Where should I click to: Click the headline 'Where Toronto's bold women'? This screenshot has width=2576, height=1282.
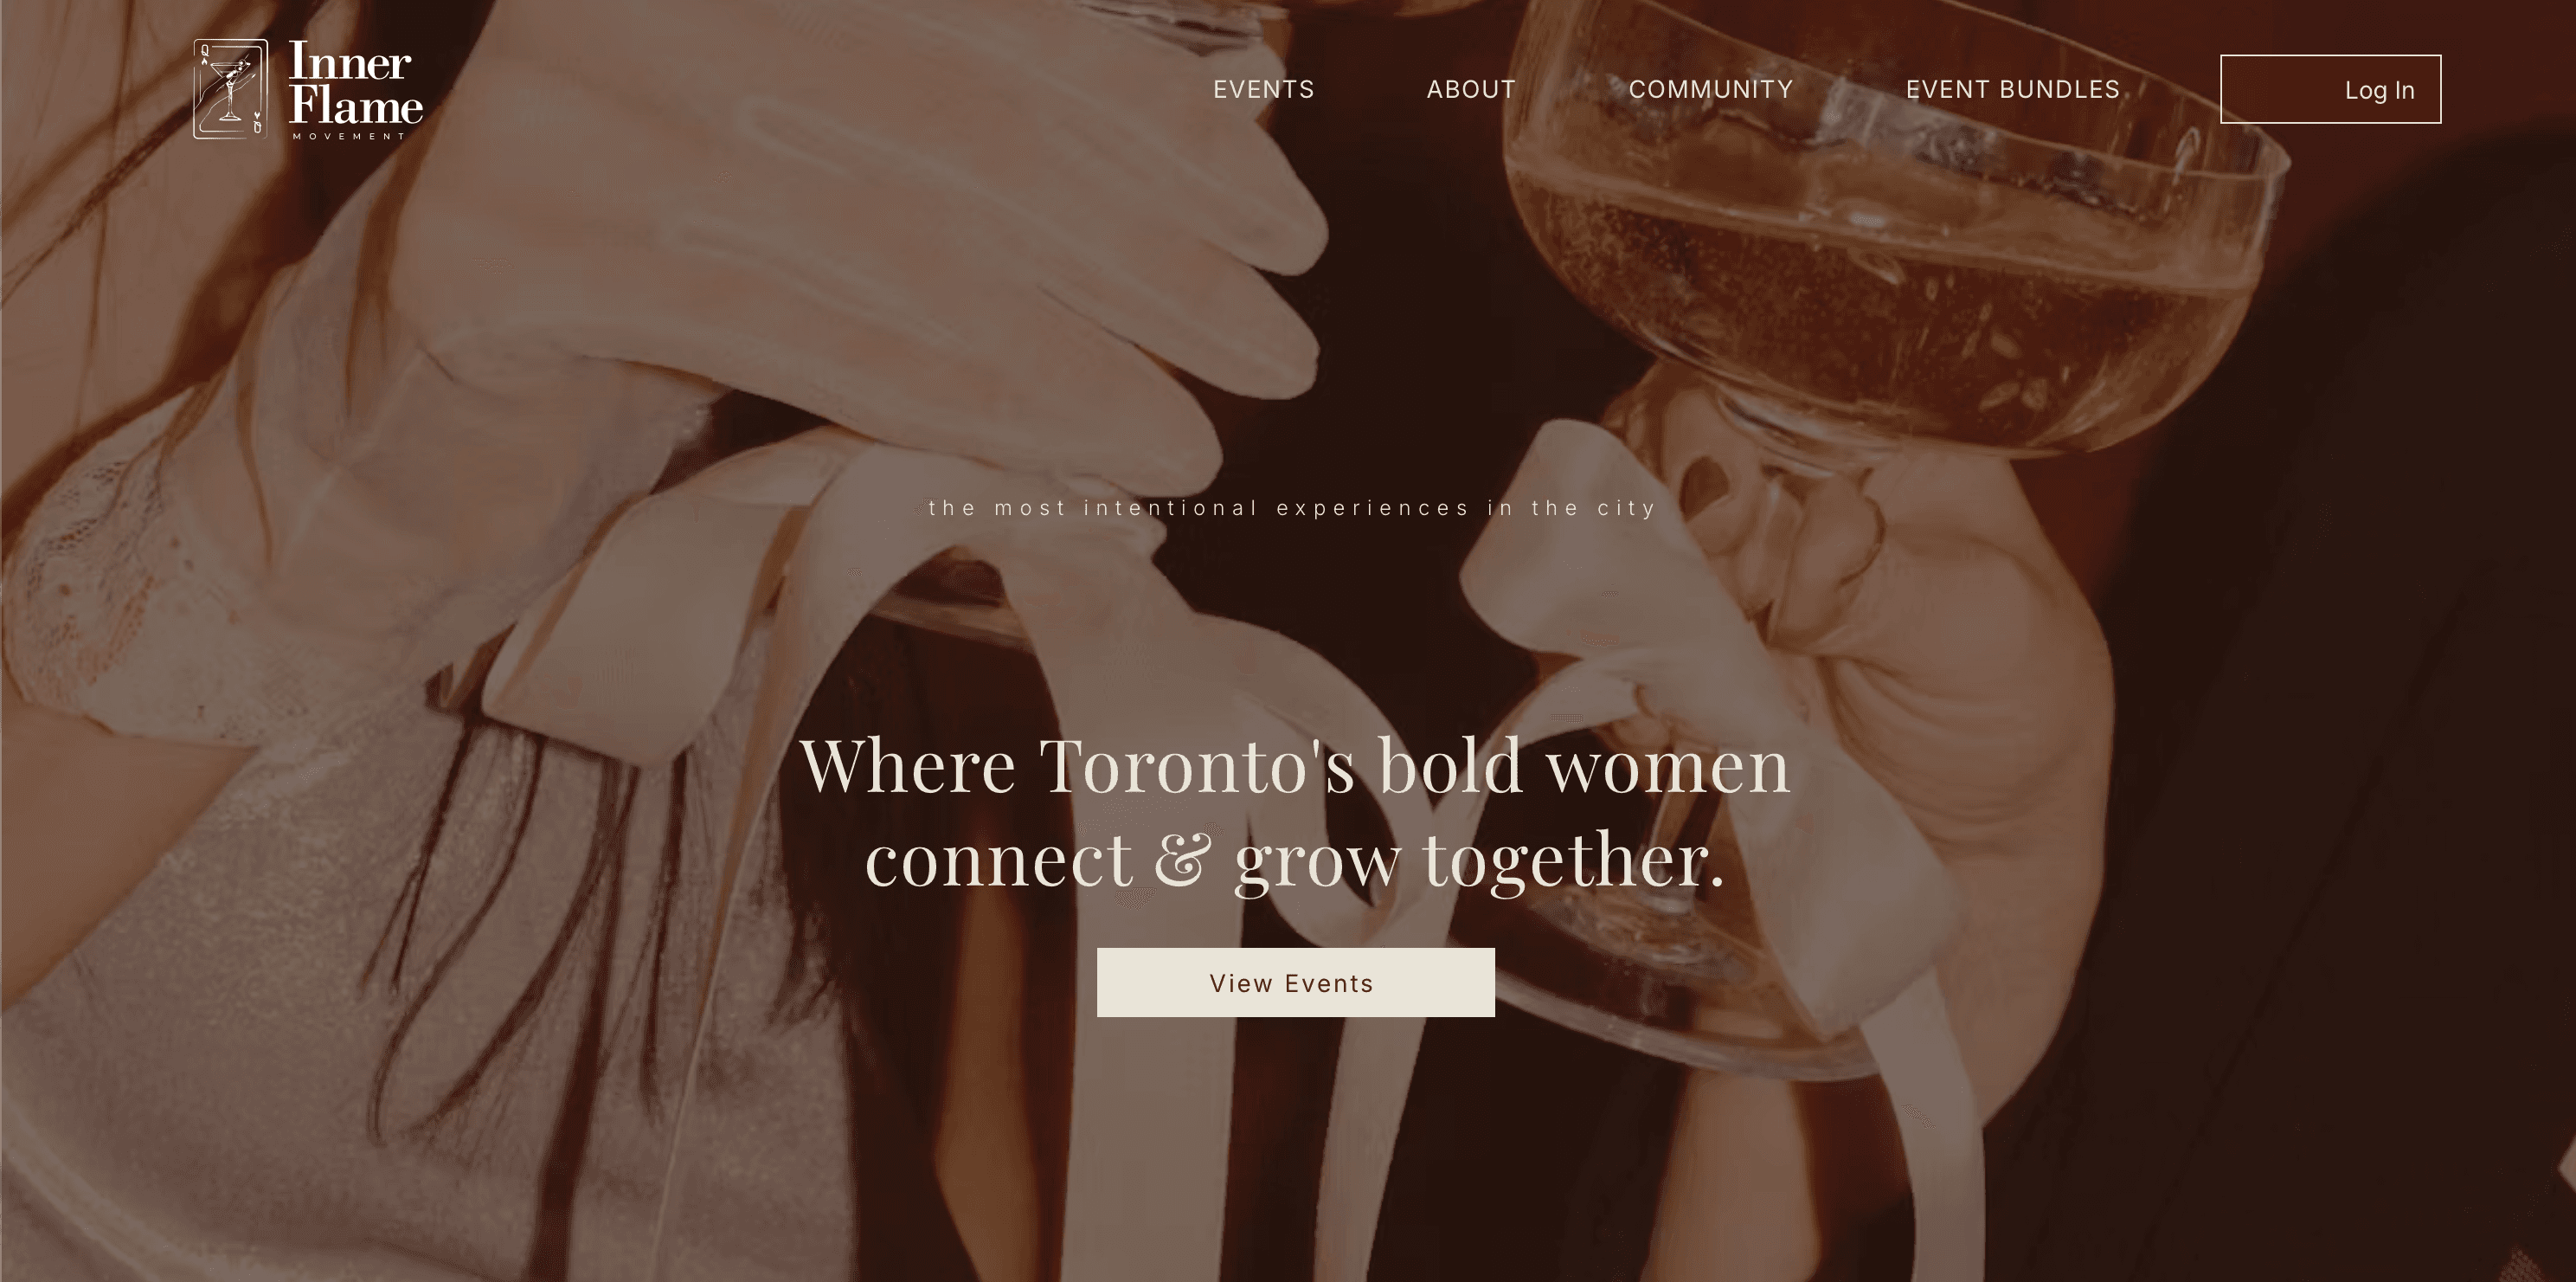(1294, 765)
